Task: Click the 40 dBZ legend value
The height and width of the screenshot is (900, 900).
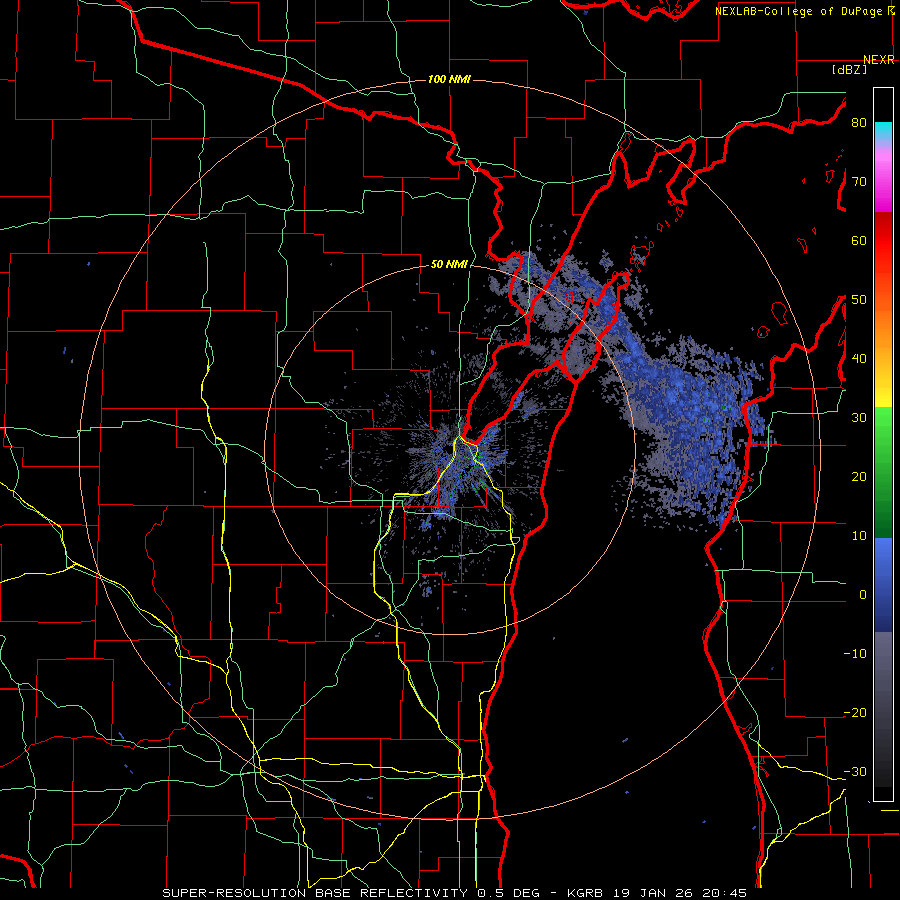Action: tap(859, 359)
